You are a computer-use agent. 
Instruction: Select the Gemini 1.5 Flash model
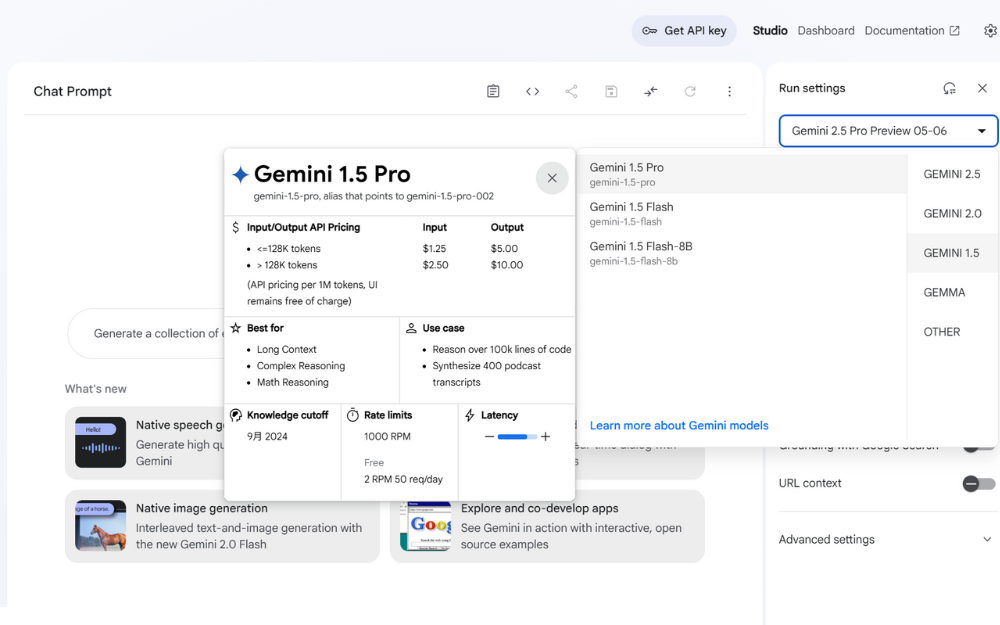742,214
